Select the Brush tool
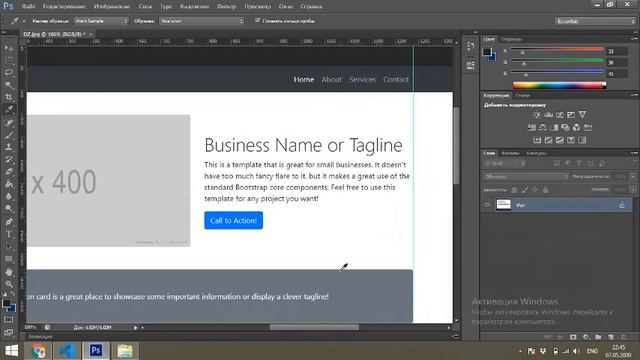 click(x=9, y=135)
